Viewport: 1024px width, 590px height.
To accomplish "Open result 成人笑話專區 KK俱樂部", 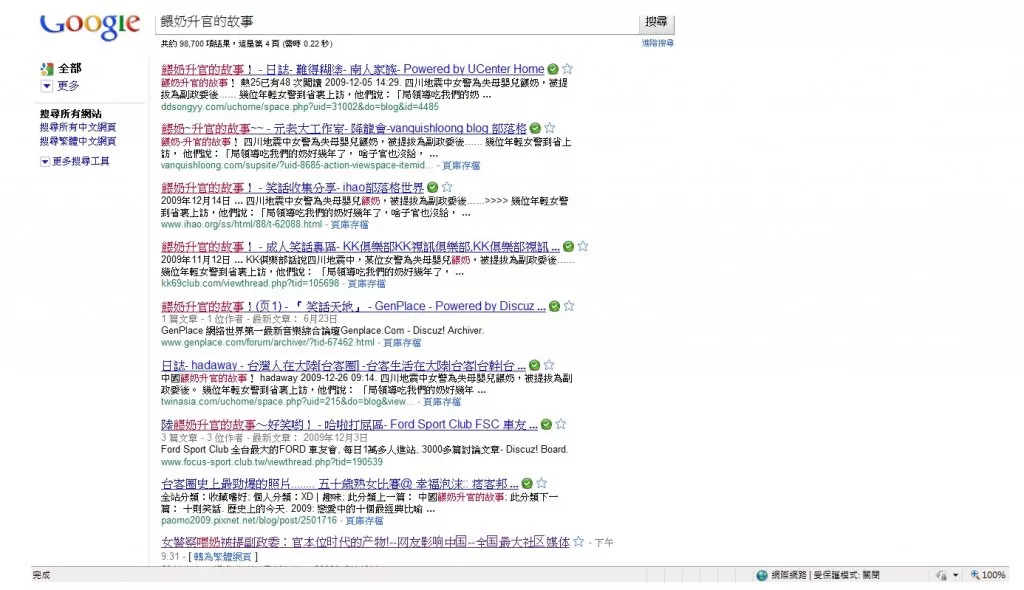I will [x=360, y=247].
